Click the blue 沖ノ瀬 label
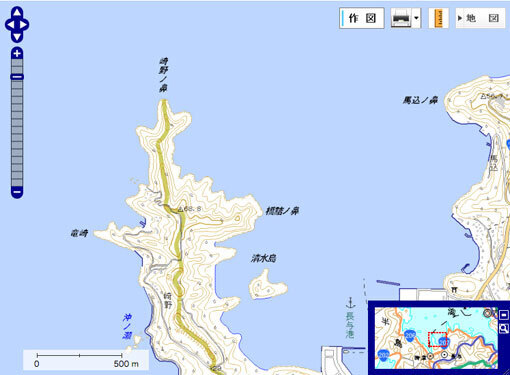This screenshot has width=510, height=375. pos(127,326)
